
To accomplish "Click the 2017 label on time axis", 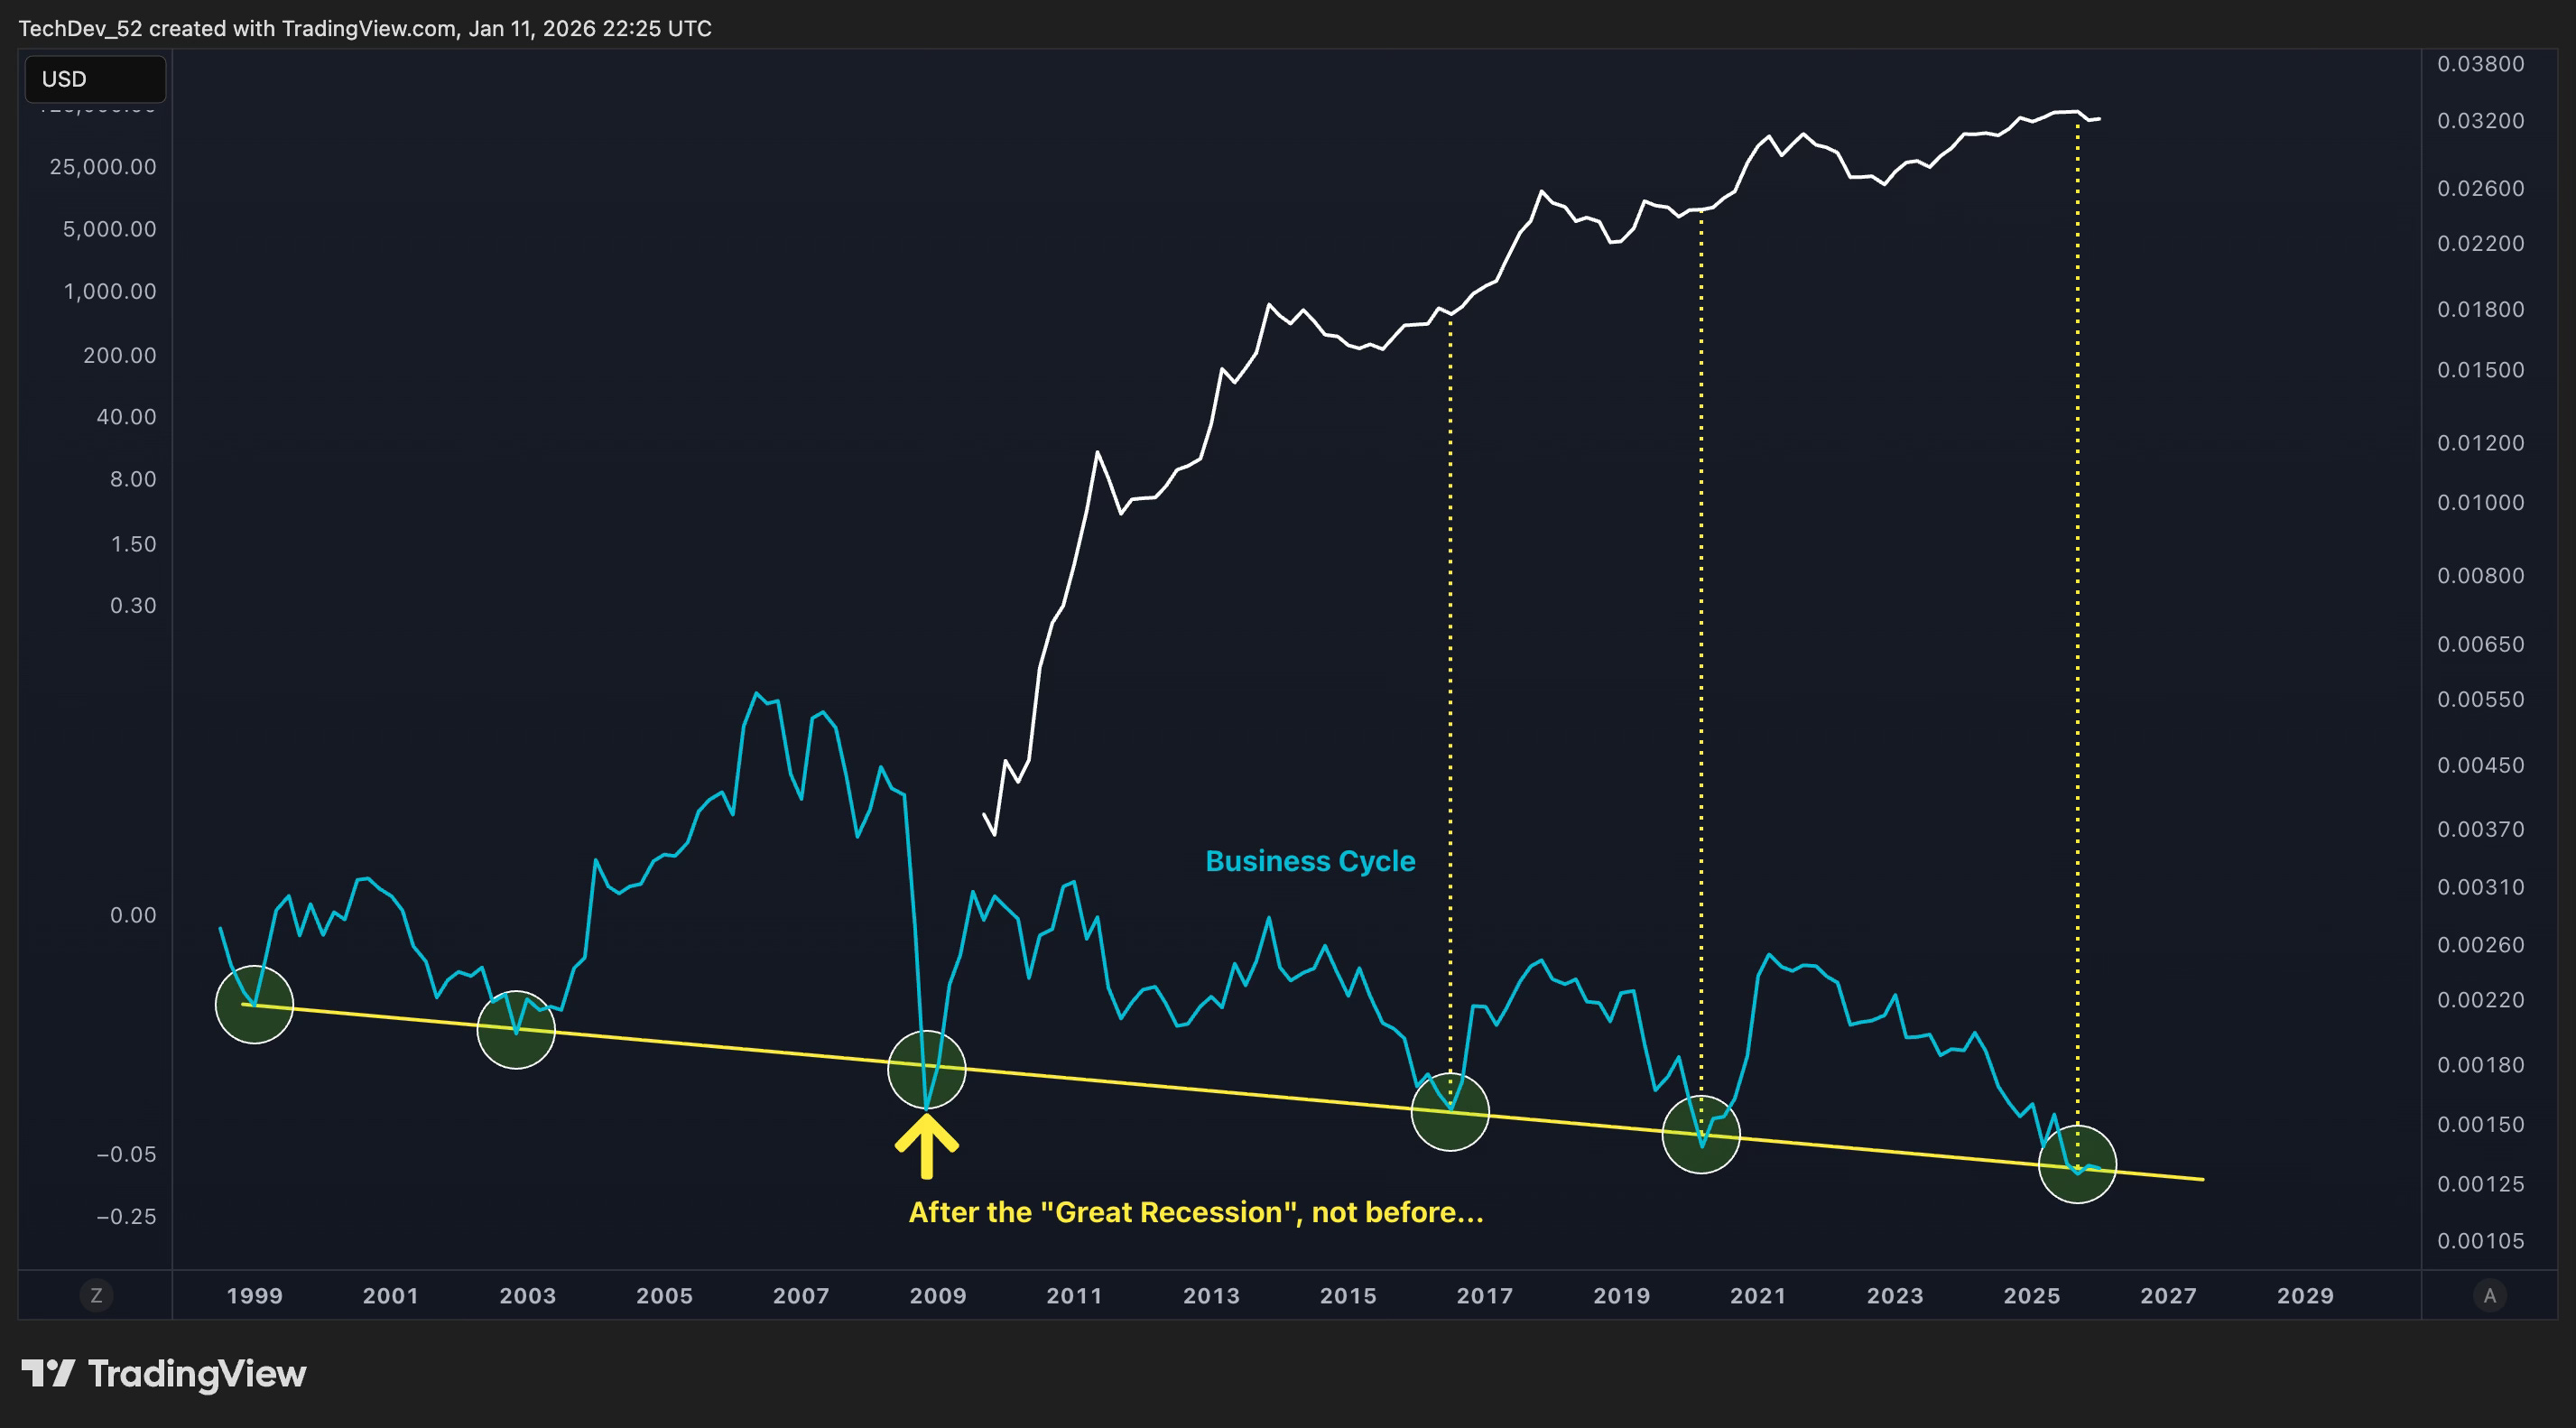I will point(1484,1296).
